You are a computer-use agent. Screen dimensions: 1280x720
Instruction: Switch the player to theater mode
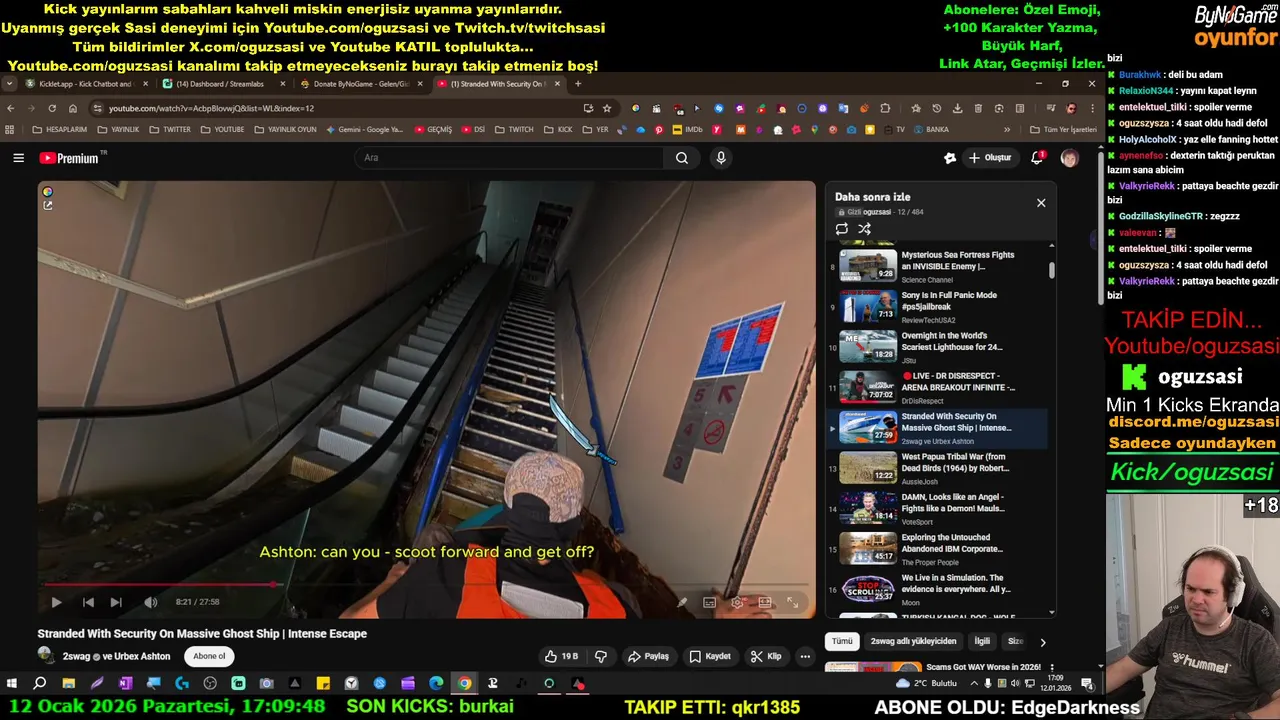pyautogui.click(x=765, y=602)
